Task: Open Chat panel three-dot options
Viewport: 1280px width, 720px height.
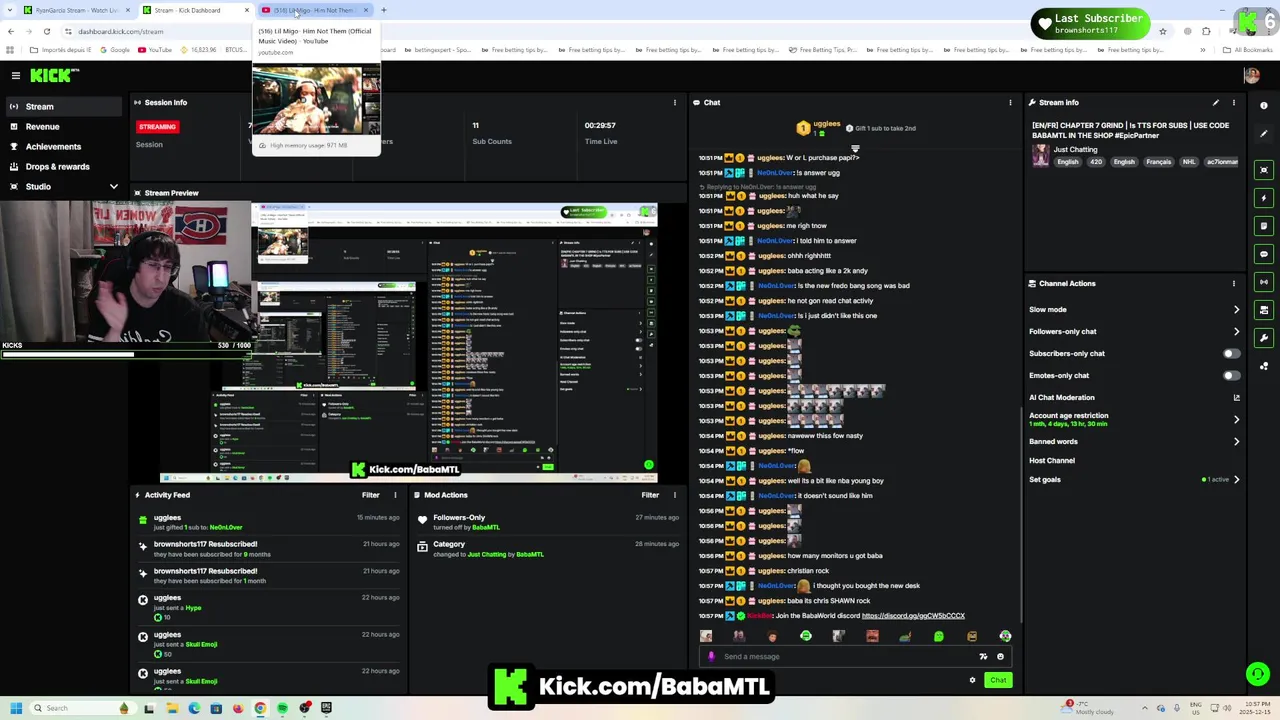Action: [x=1010, y=102]
